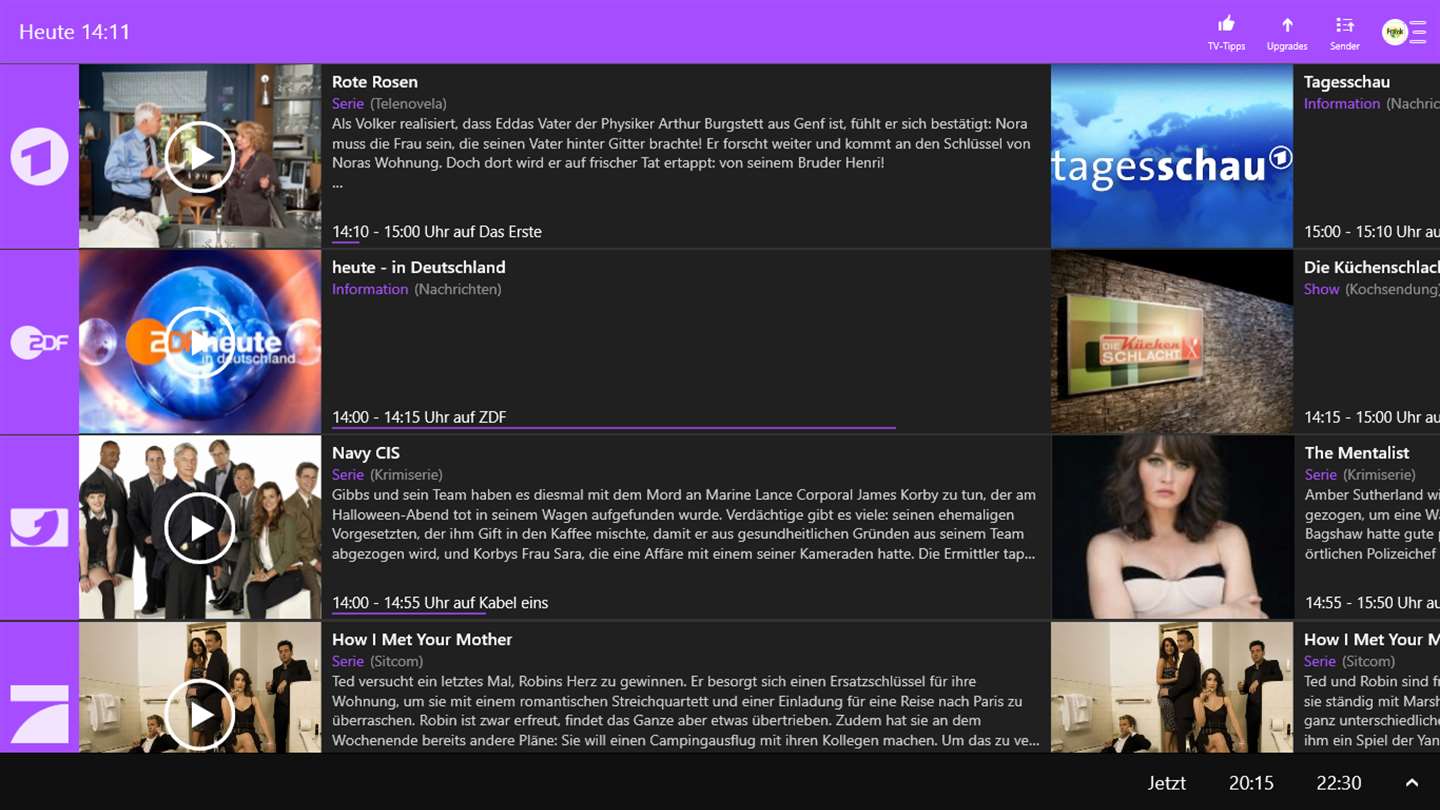The height and width of the screenshot is (810, 1440).
Task: Play Rote Rosen live stream
Action: coord(200,157)
